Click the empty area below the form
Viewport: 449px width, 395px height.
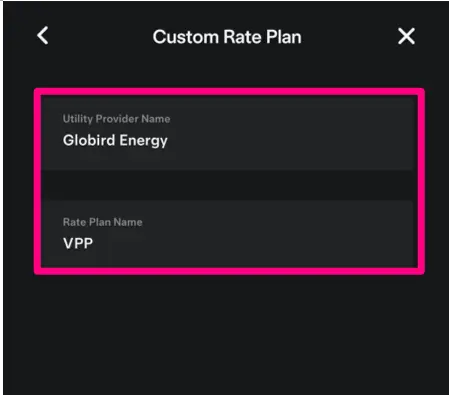pyautogui.click(x=227, y=333)
